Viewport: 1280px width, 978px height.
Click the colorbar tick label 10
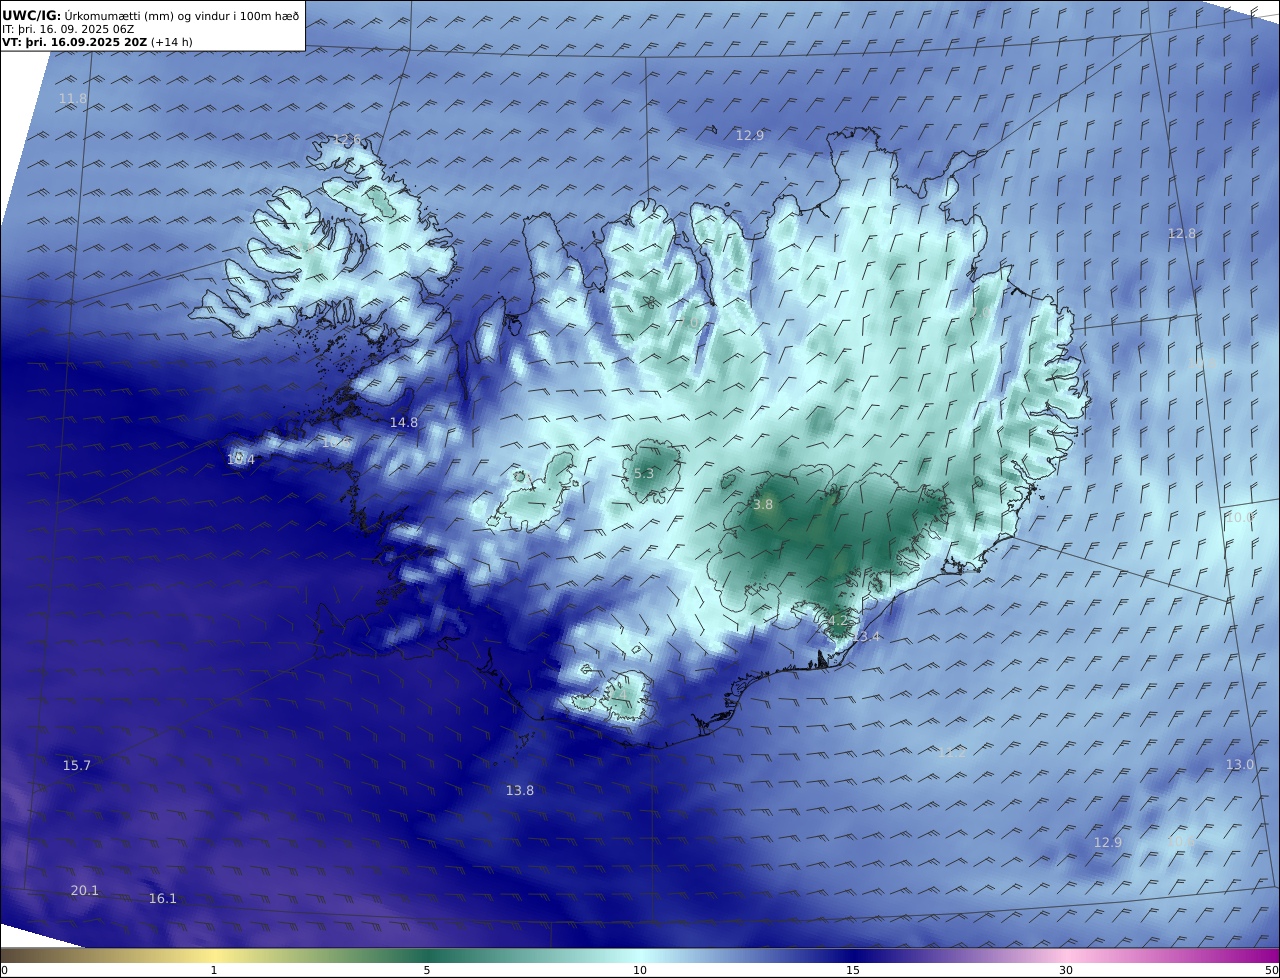640,970
